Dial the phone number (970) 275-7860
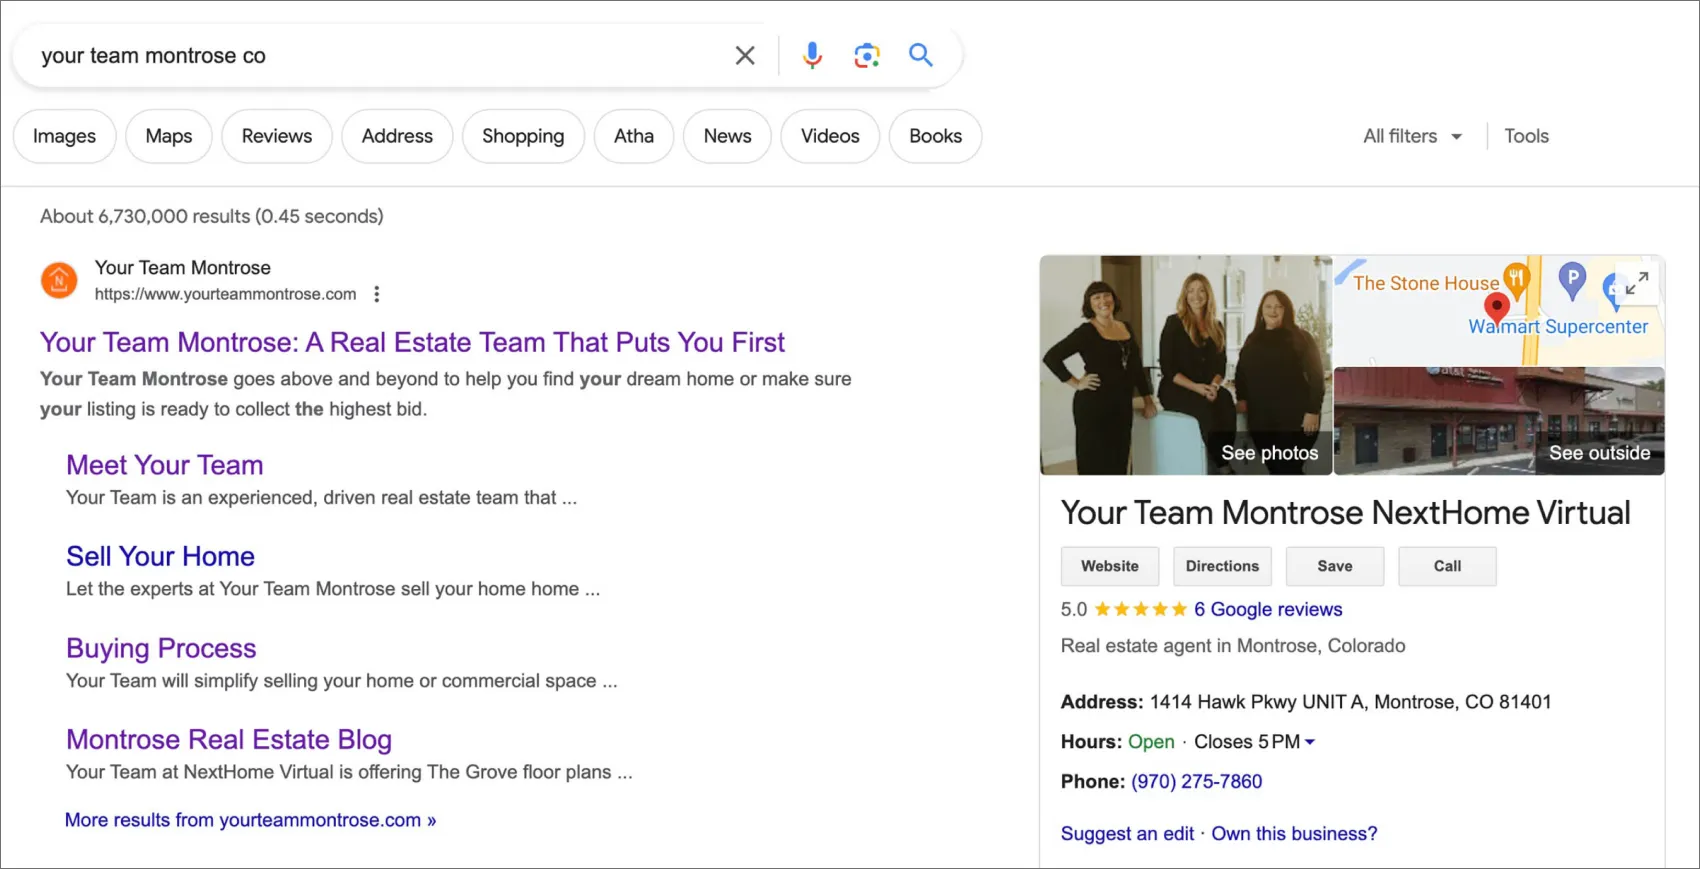This screenshot has width=1700, height=869. point(1196,781)
